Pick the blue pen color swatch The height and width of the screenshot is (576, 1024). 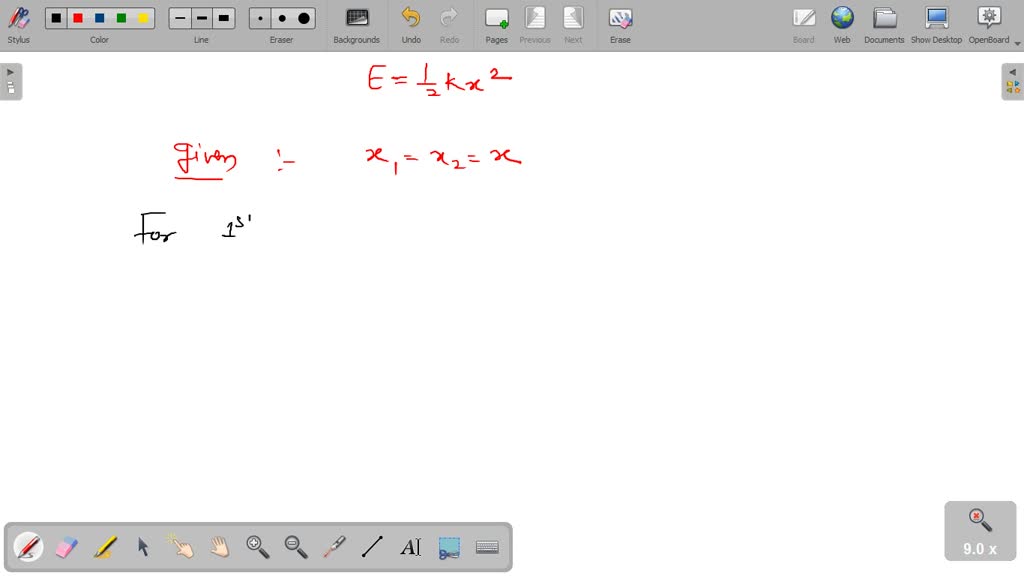point(100,18)
